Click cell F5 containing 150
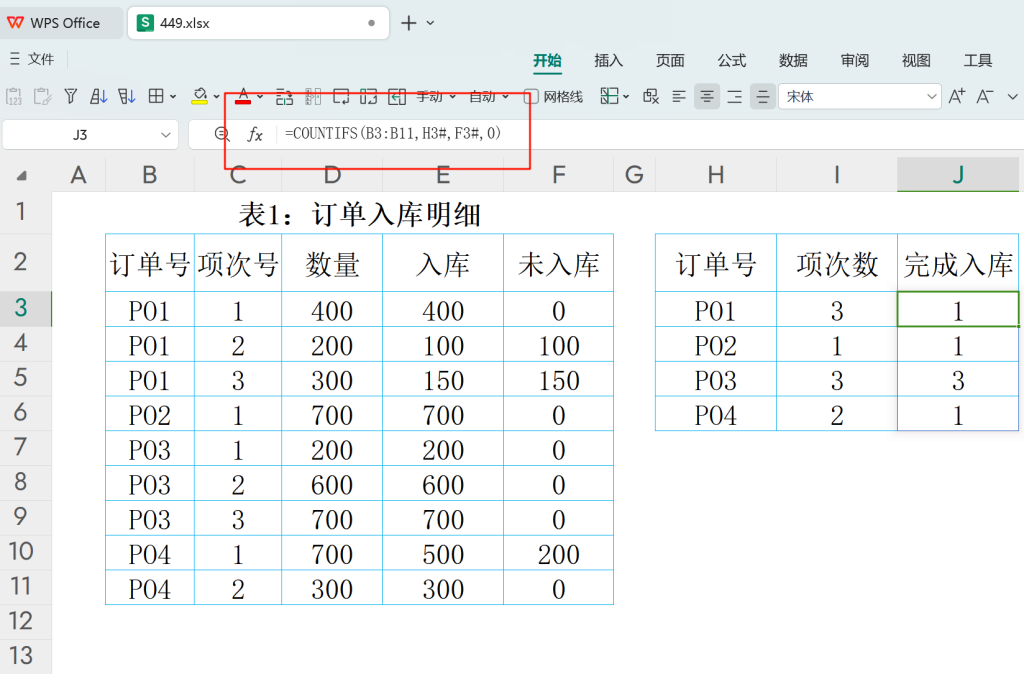The image size is (1024, 674). pyautogui.click(x=558, y=381)
